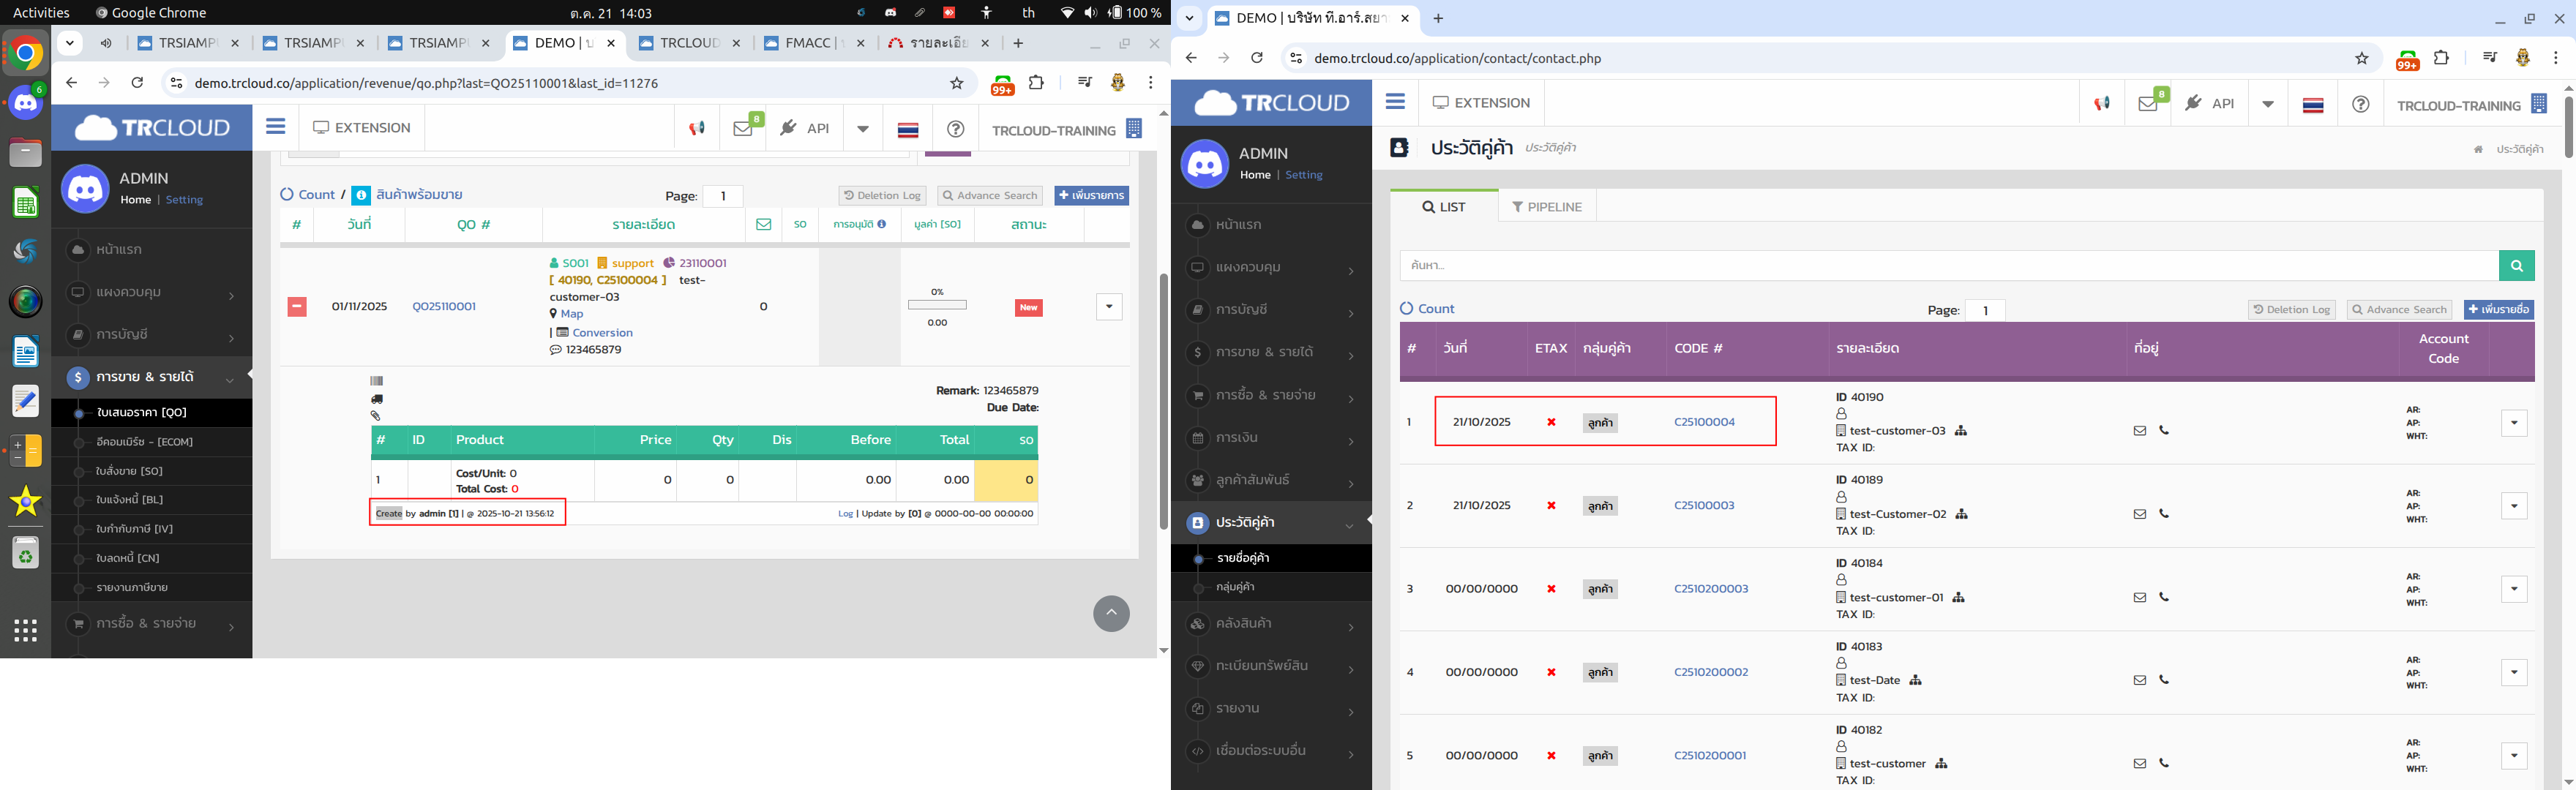2576x790 pixels.
Task: Click the Thai flag language icon in right window
Action: coord(2312,105)
